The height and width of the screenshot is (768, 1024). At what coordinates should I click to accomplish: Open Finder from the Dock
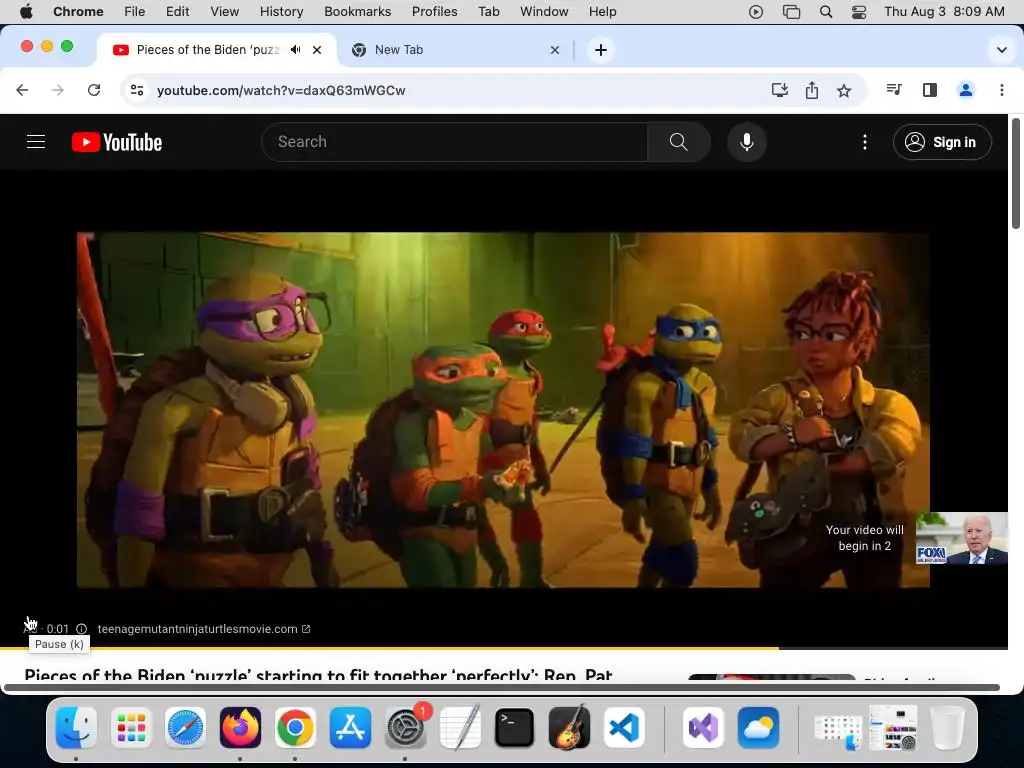[76, 727]
